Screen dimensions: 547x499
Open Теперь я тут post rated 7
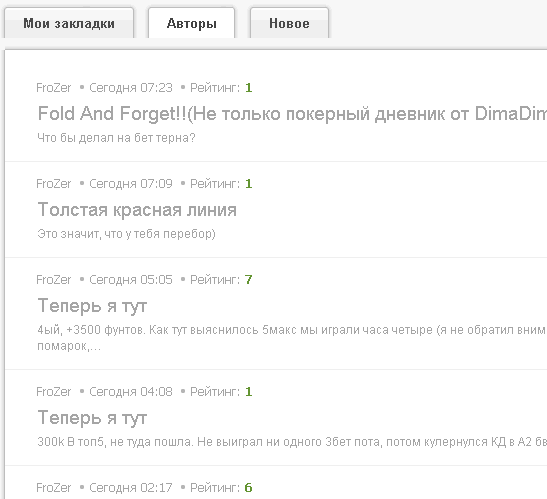pyautogui.click(x=92, y=306)
